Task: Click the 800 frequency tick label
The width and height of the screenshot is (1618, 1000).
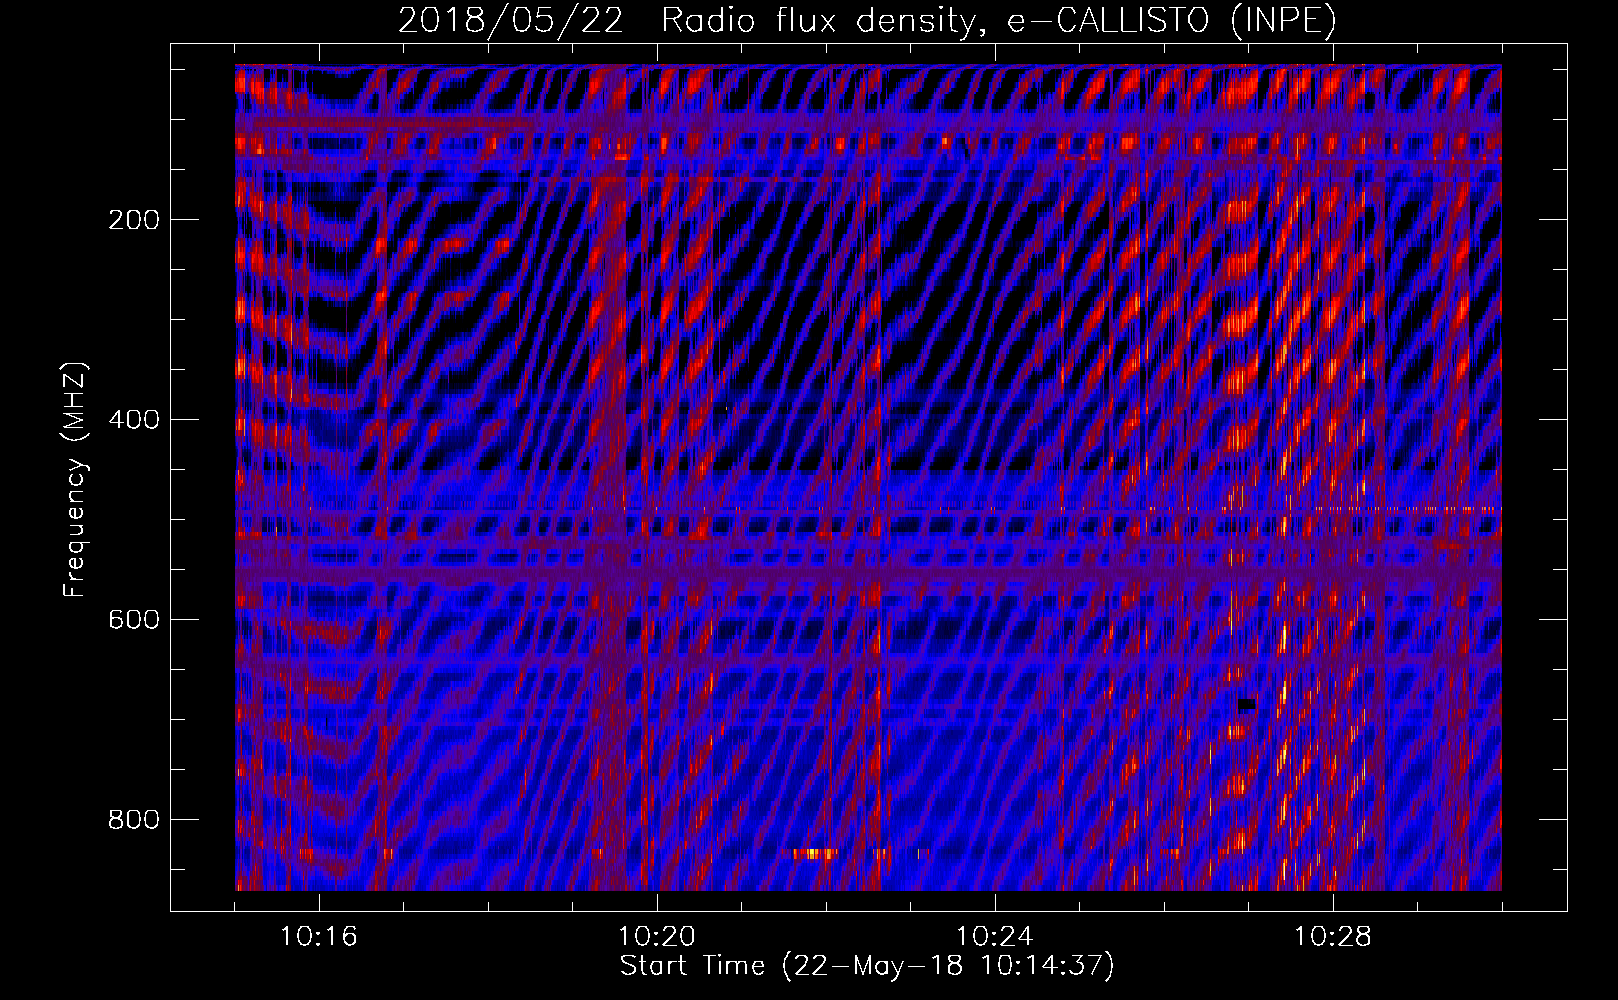Action: (134, 820)
